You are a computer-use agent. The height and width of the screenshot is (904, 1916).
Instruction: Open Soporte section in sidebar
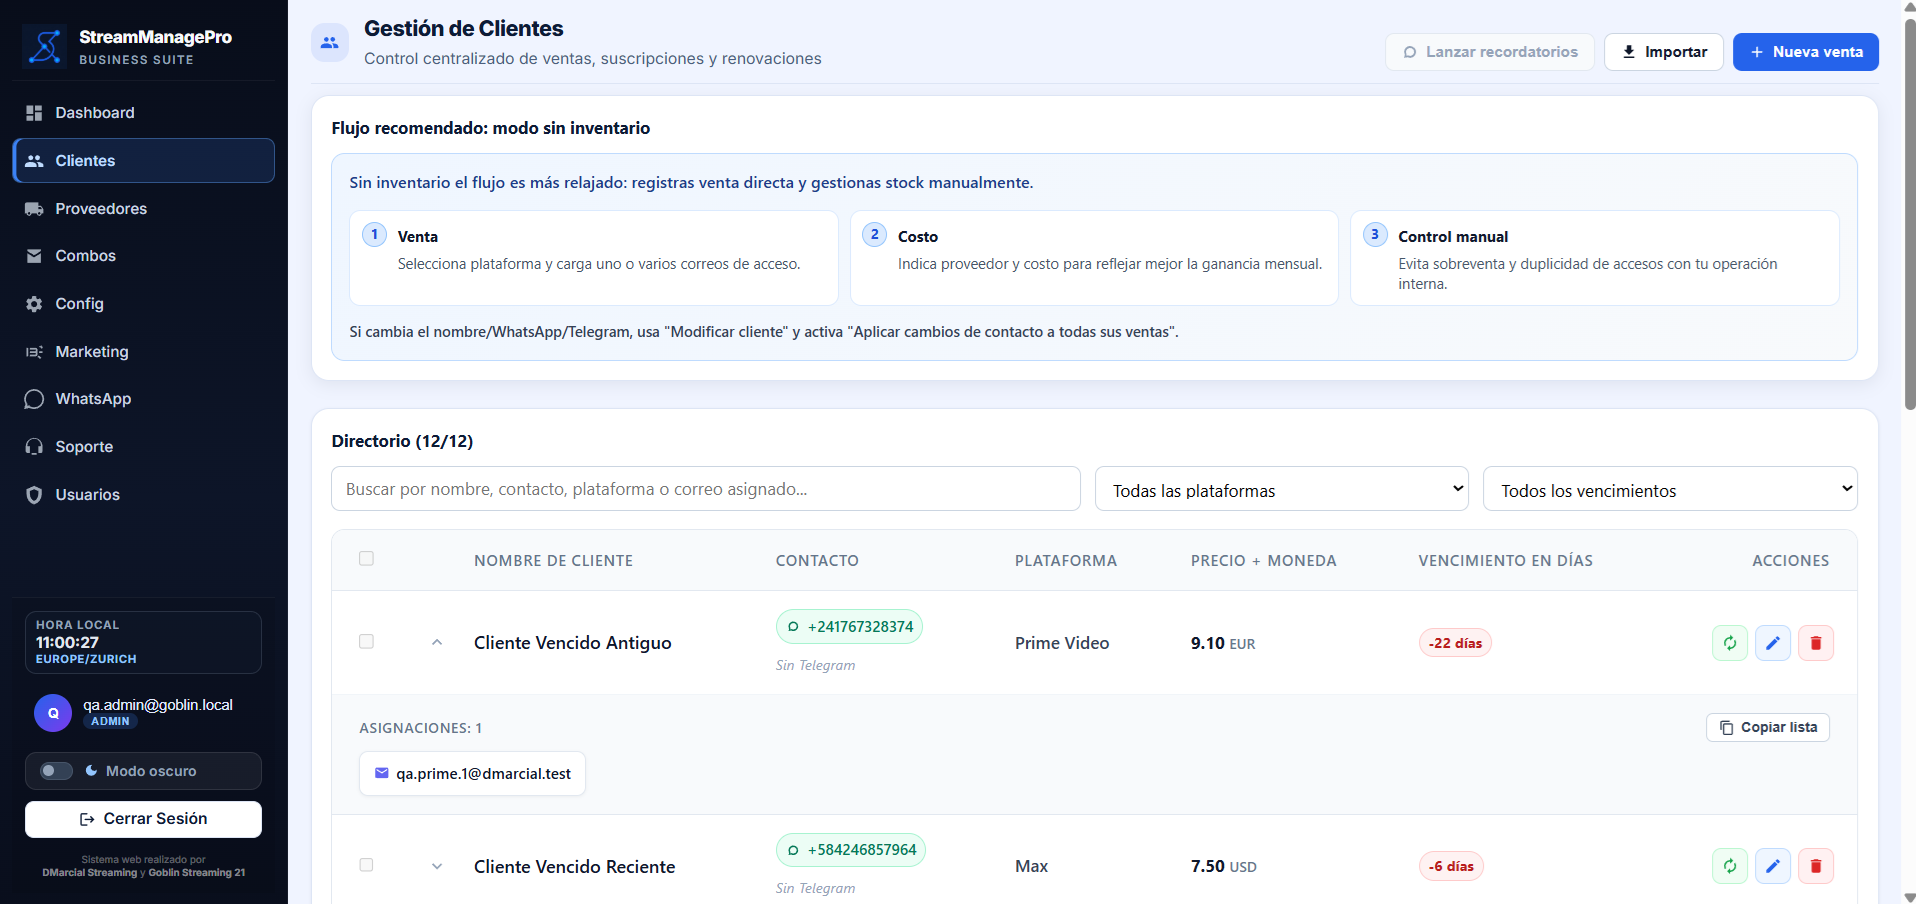coord(144,447)
